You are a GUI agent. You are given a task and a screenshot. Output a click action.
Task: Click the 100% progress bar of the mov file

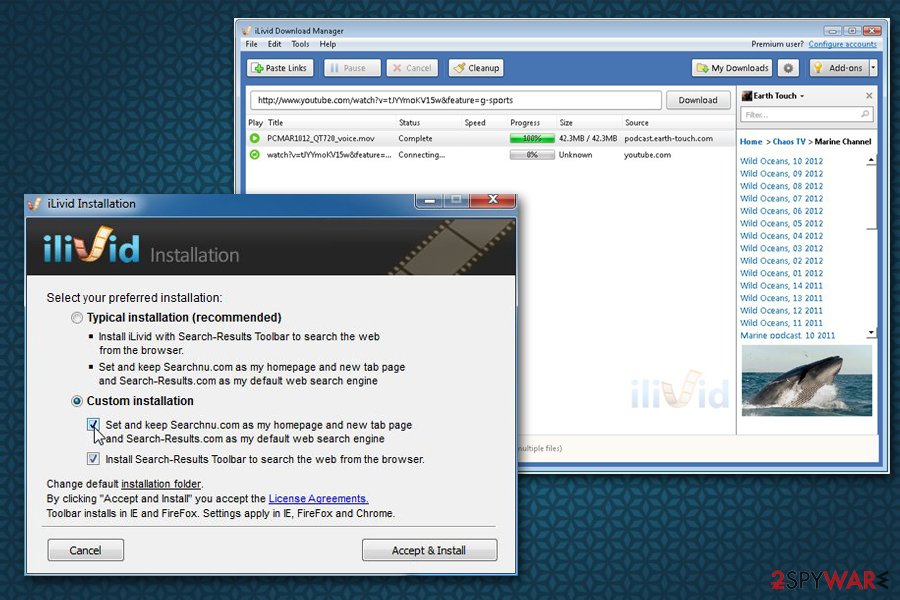532,138
